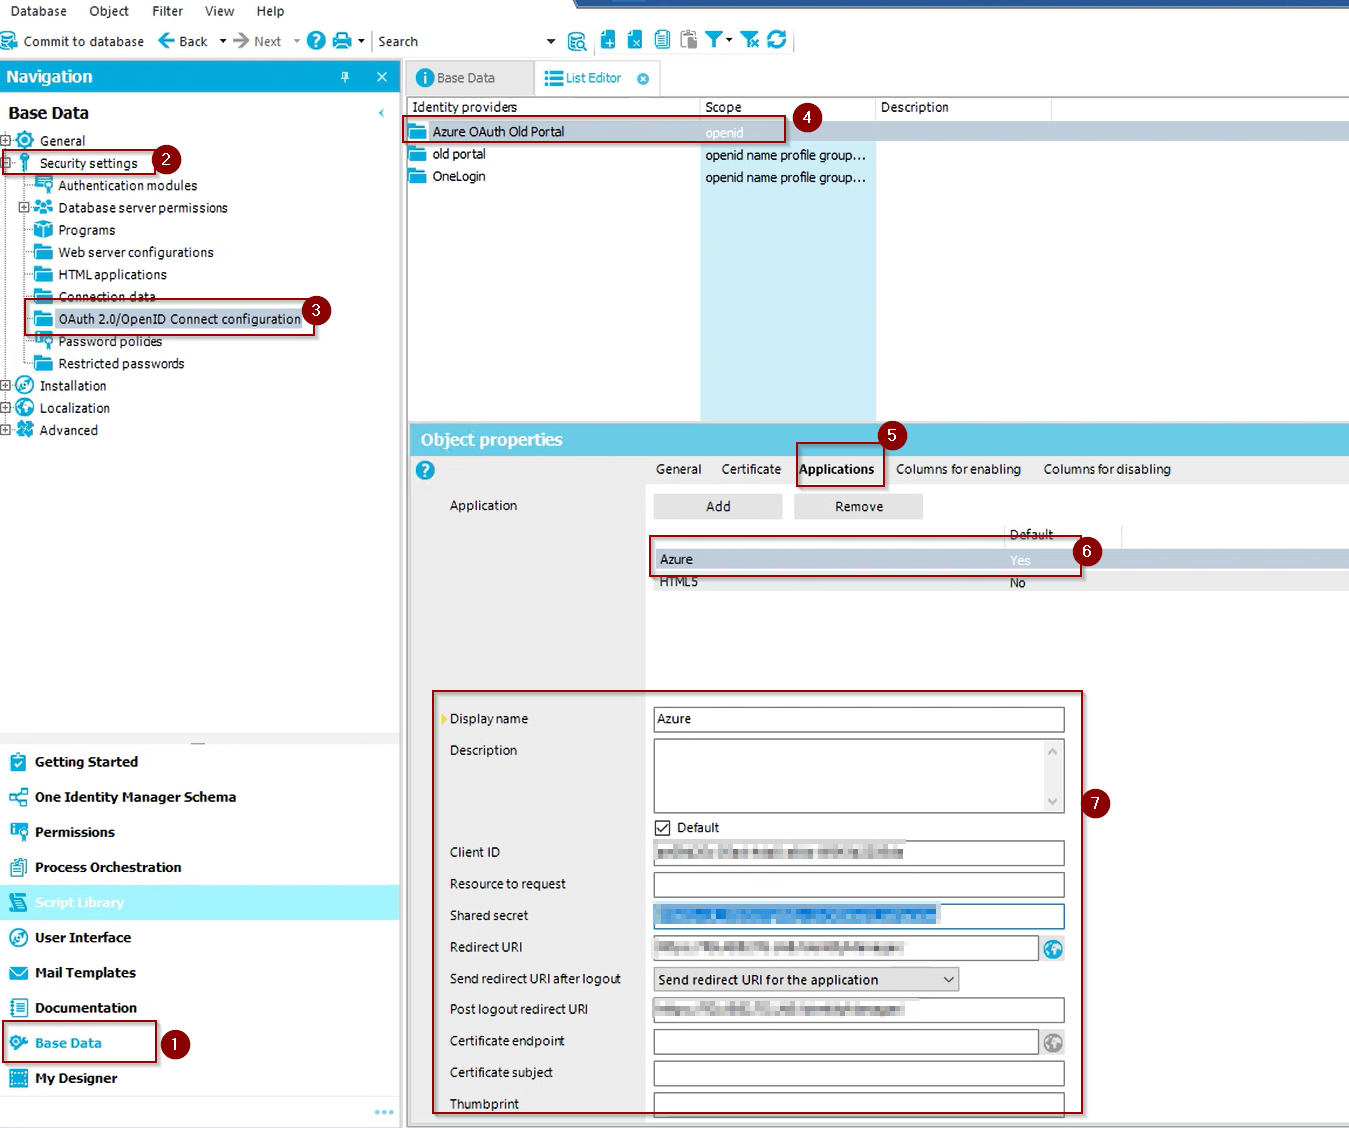Expand Database server permissions node
1349x1128 pixels.
coord(24,208)
